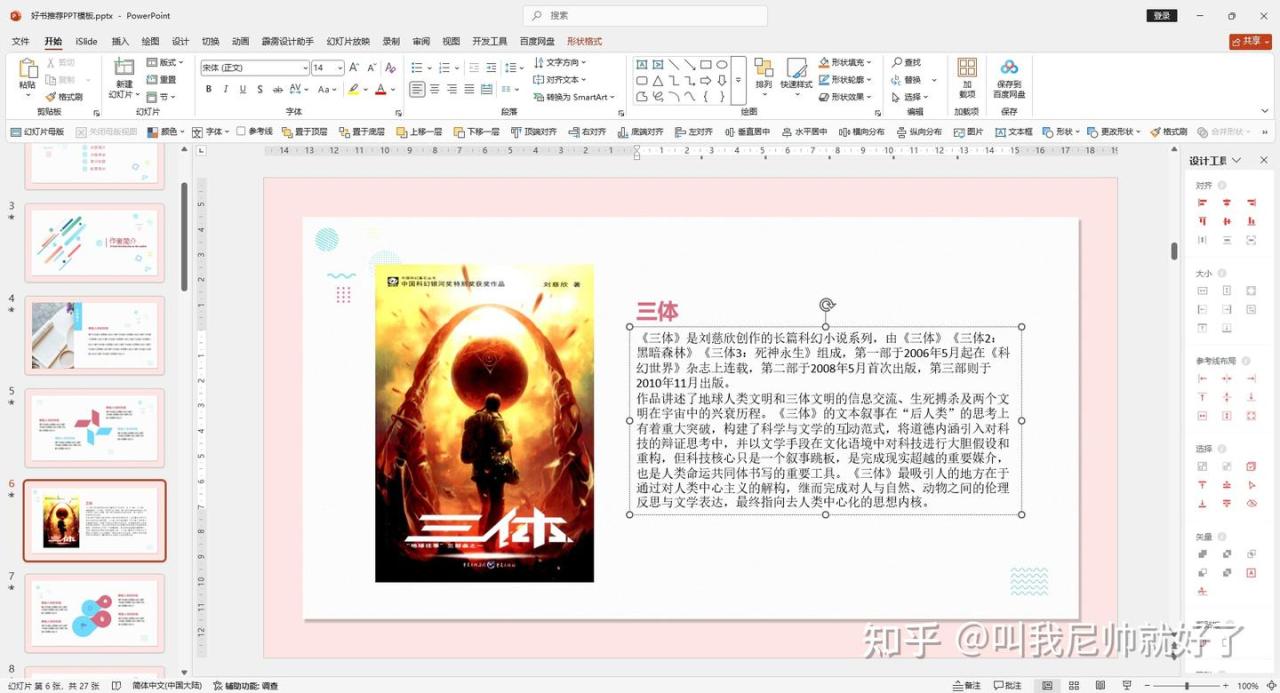Click the text highlight color icon

point(353,89)
